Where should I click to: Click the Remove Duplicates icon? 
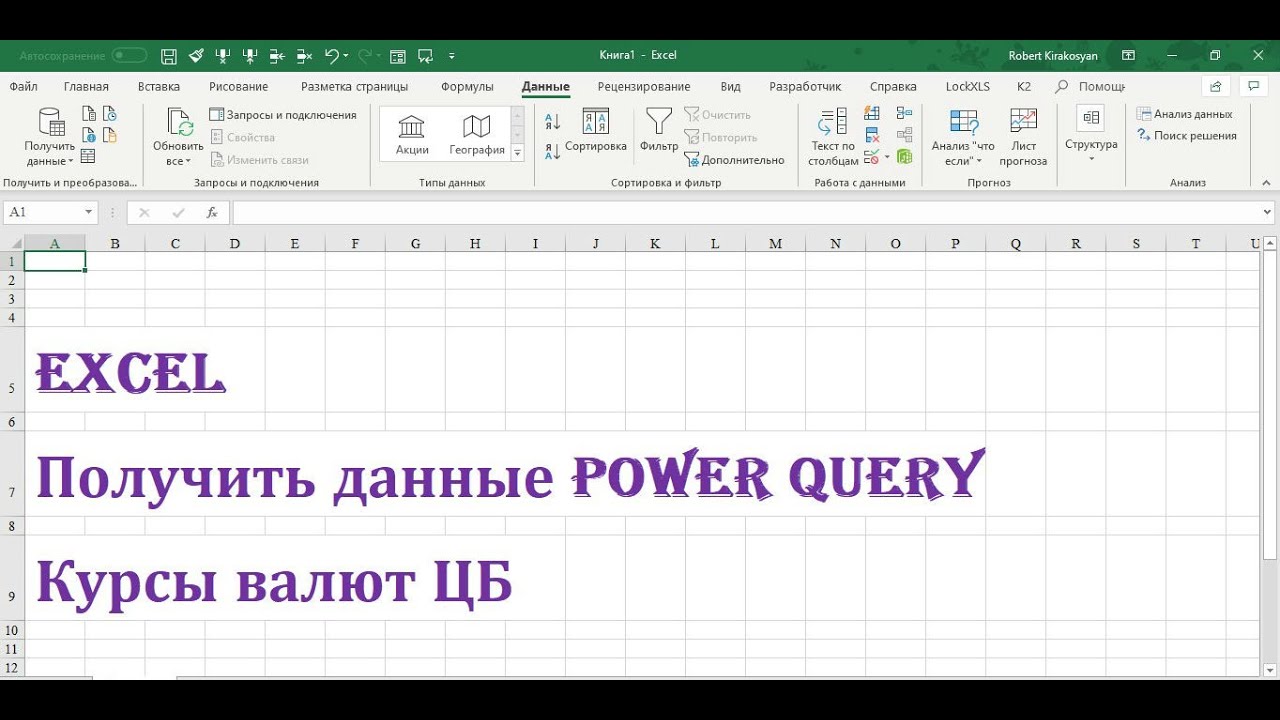coord(872,135)
